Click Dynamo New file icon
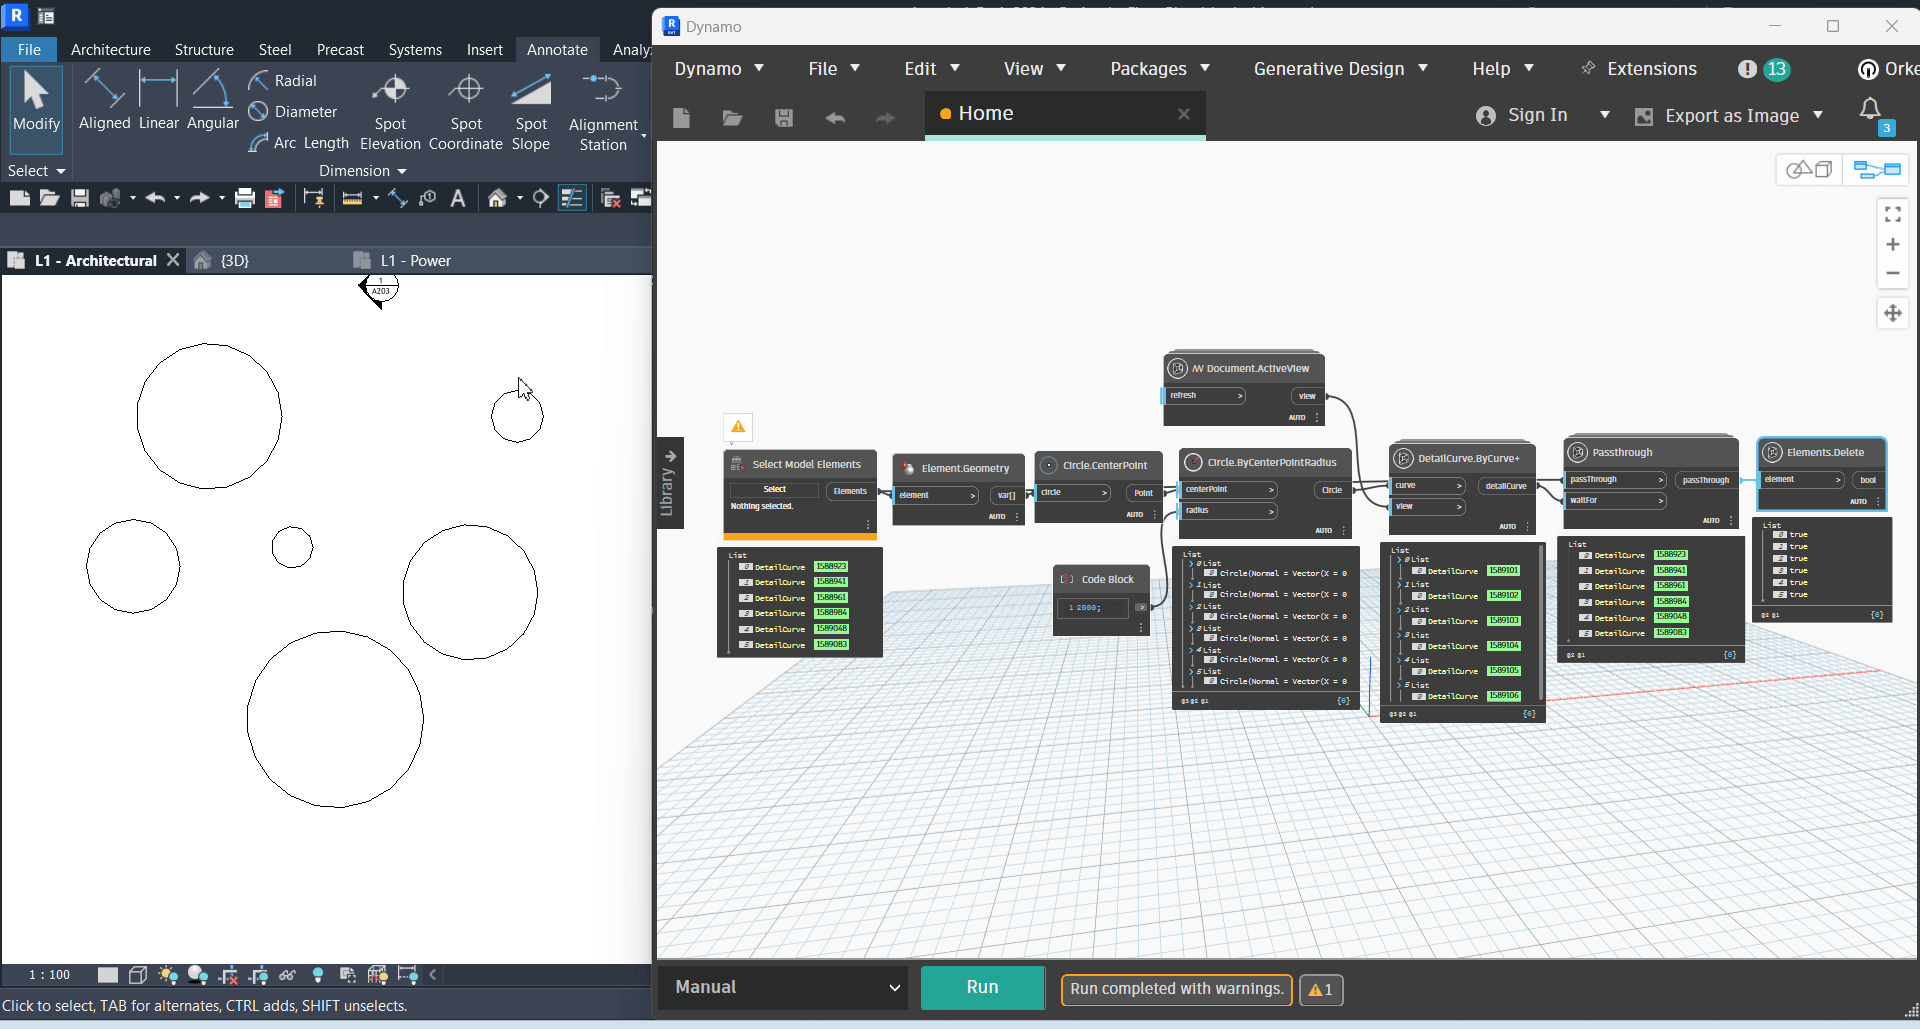1920x1029 pixels. pyautogui.click(x=681, y=118)
